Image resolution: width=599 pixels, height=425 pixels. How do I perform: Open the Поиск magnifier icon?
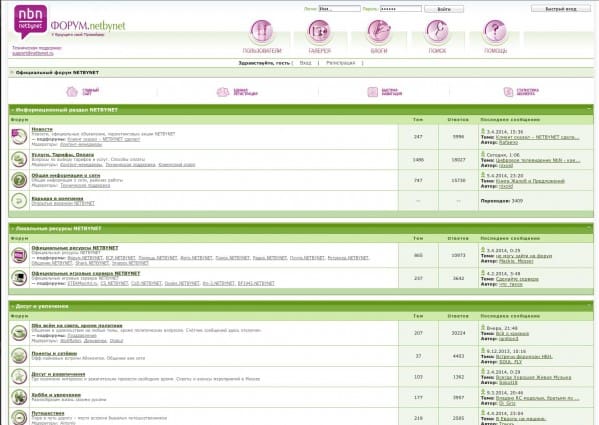pos(437,32)
